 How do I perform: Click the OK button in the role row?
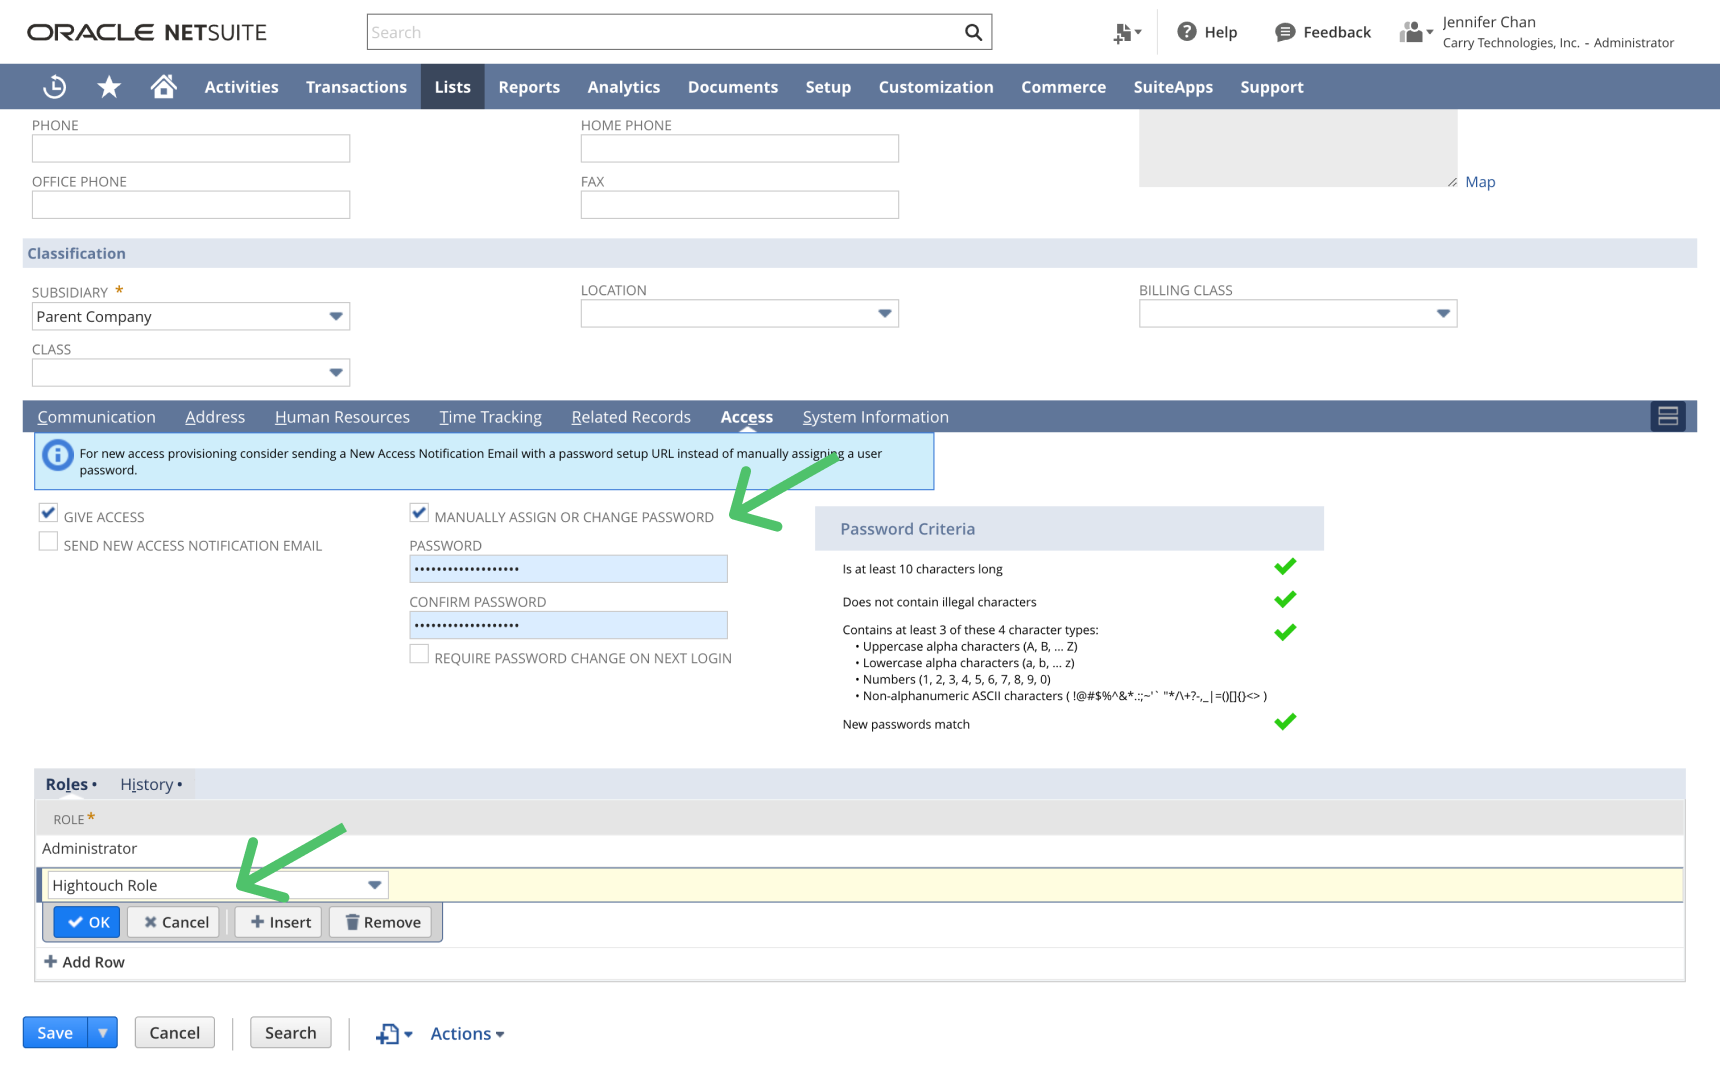(87, 922)
